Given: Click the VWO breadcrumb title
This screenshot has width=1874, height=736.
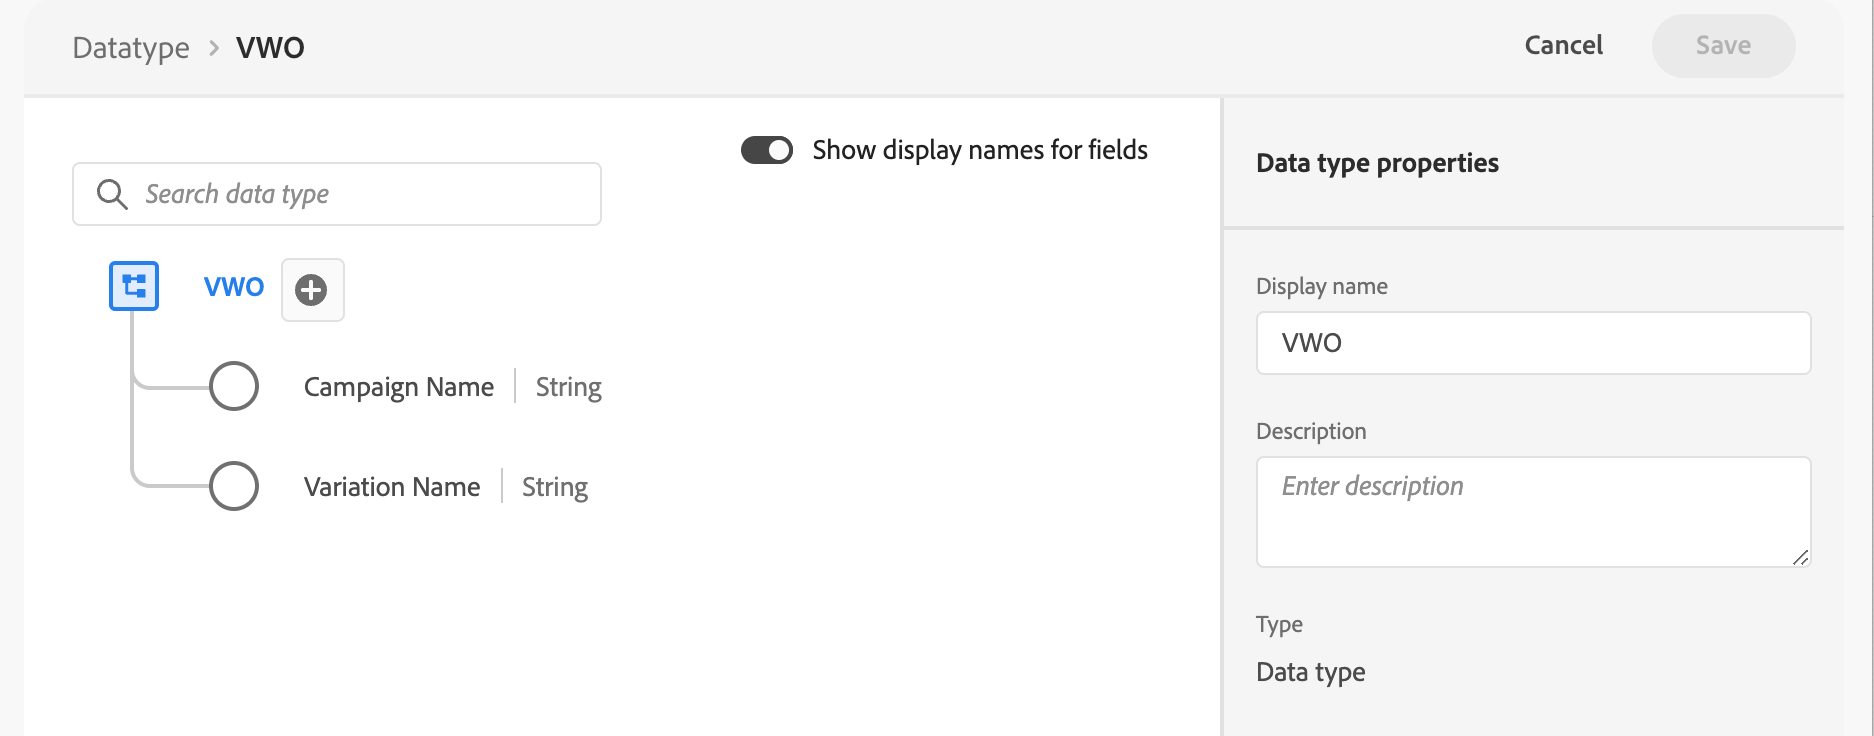Looking at the screenshot, I should pos(270,47).
